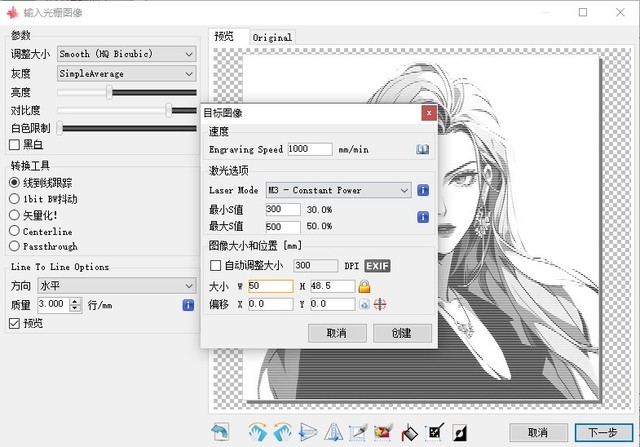Click 取消 at bottom of main window

(x=538, y=432)
